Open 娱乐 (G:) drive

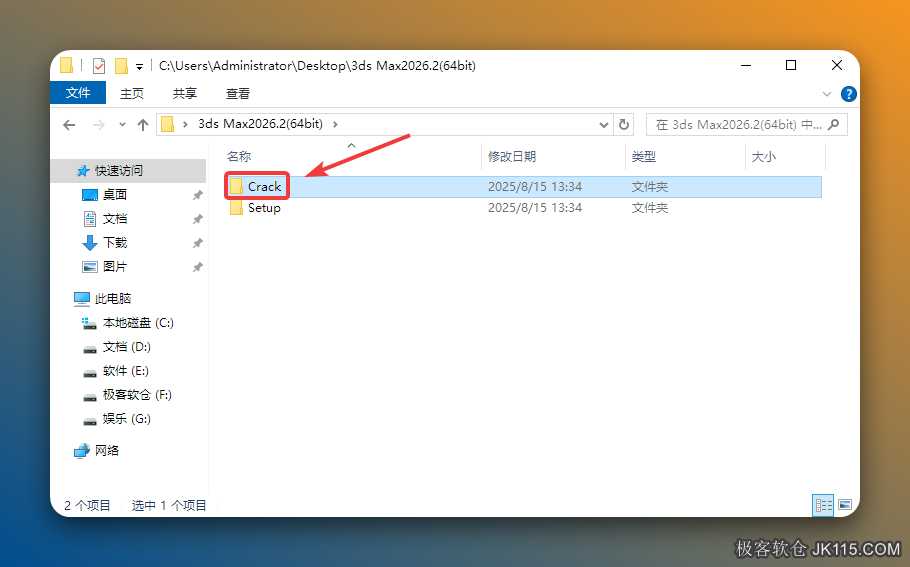click(127, 418)
